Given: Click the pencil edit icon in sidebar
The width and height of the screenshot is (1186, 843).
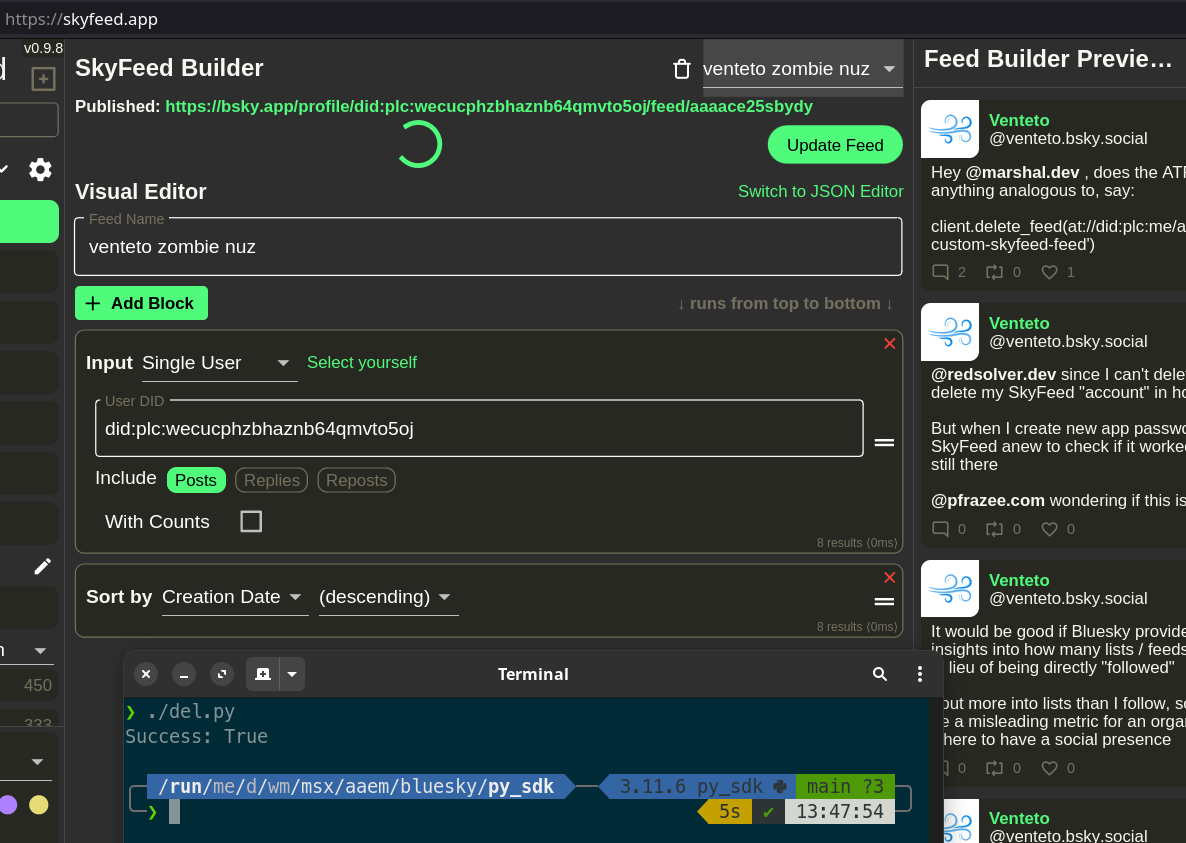Looking at the screenshot, I should coord(42,566).
